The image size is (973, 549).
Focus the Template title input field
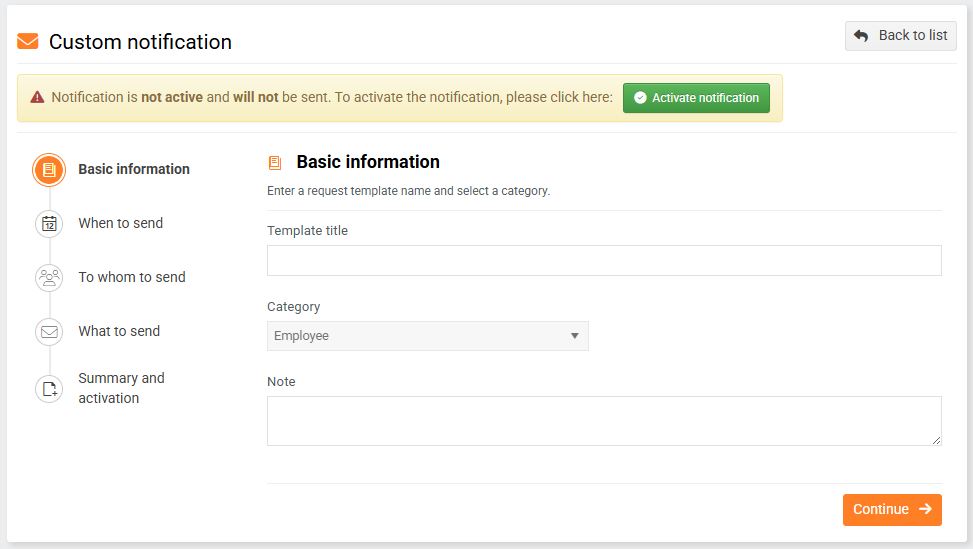coord(604,261)
